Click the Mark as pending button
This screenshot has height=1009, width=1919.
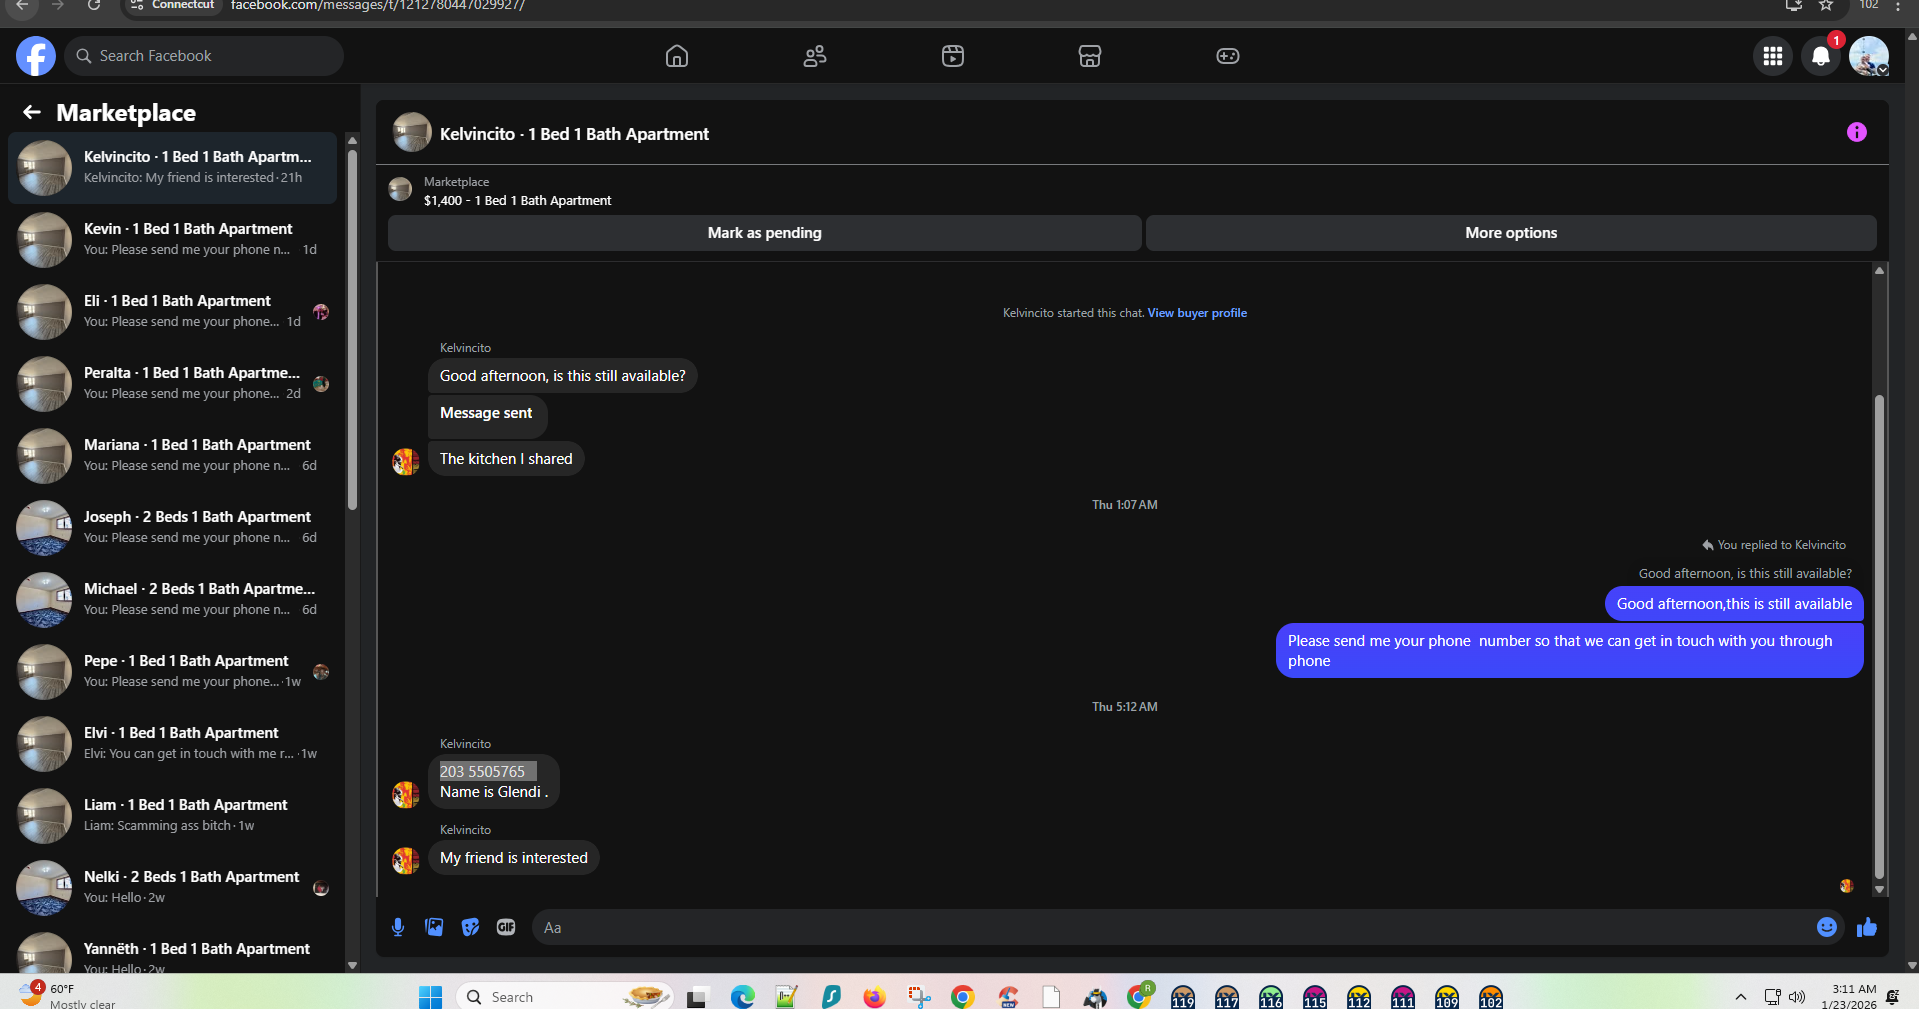pos(765,233)
